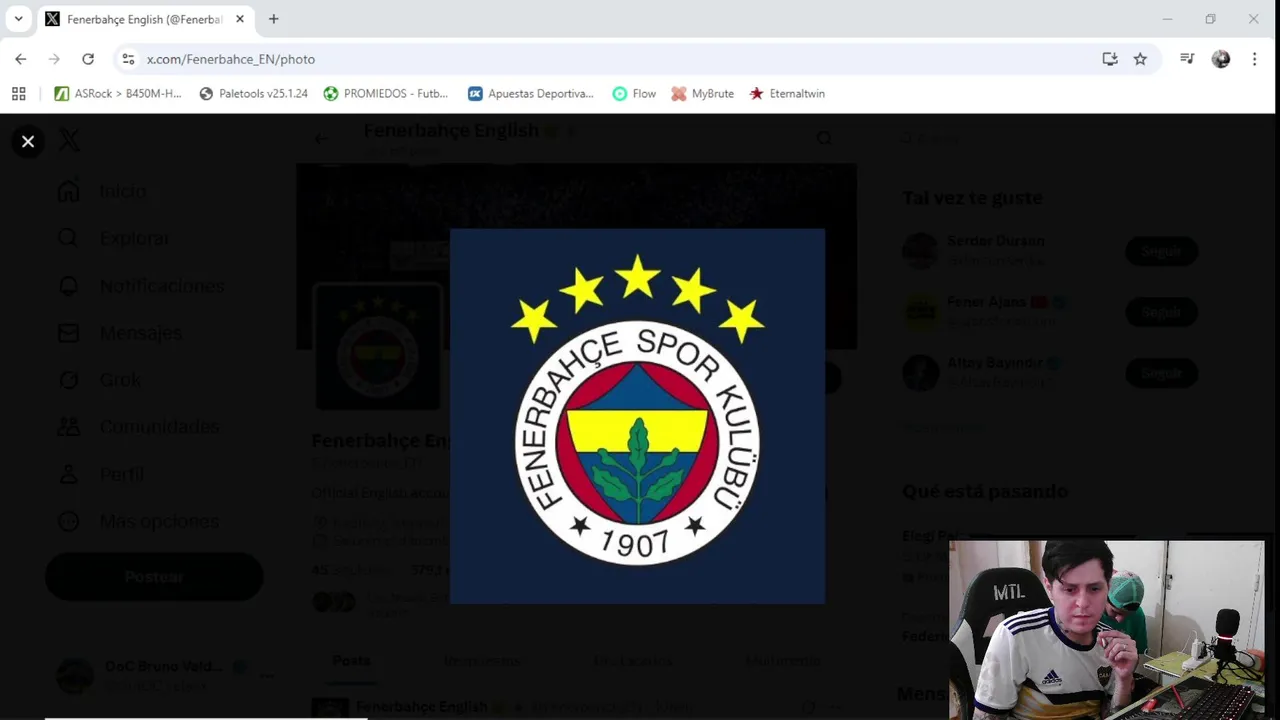The image size is (1280, 720).
Task: Follow Altay Bayındır with Seguir
Action: point(1161,373)
